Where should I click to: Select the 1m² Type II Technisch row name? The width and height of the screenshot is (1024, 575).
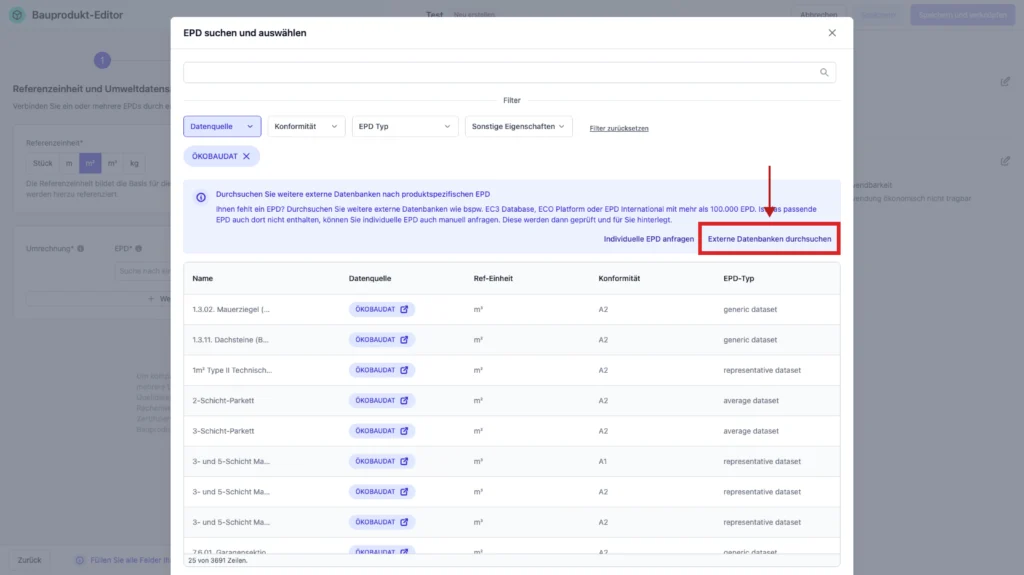232,370
